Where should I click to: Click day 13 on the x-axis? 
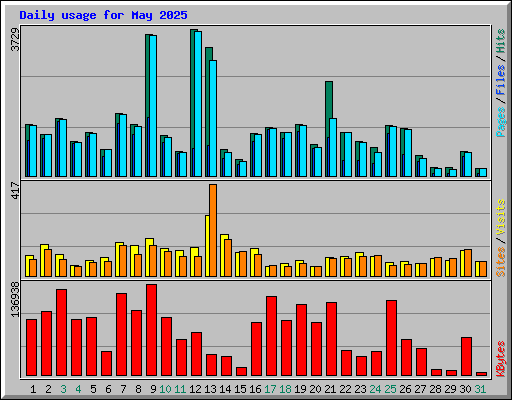pyautogui.click(x=210, y=389)
